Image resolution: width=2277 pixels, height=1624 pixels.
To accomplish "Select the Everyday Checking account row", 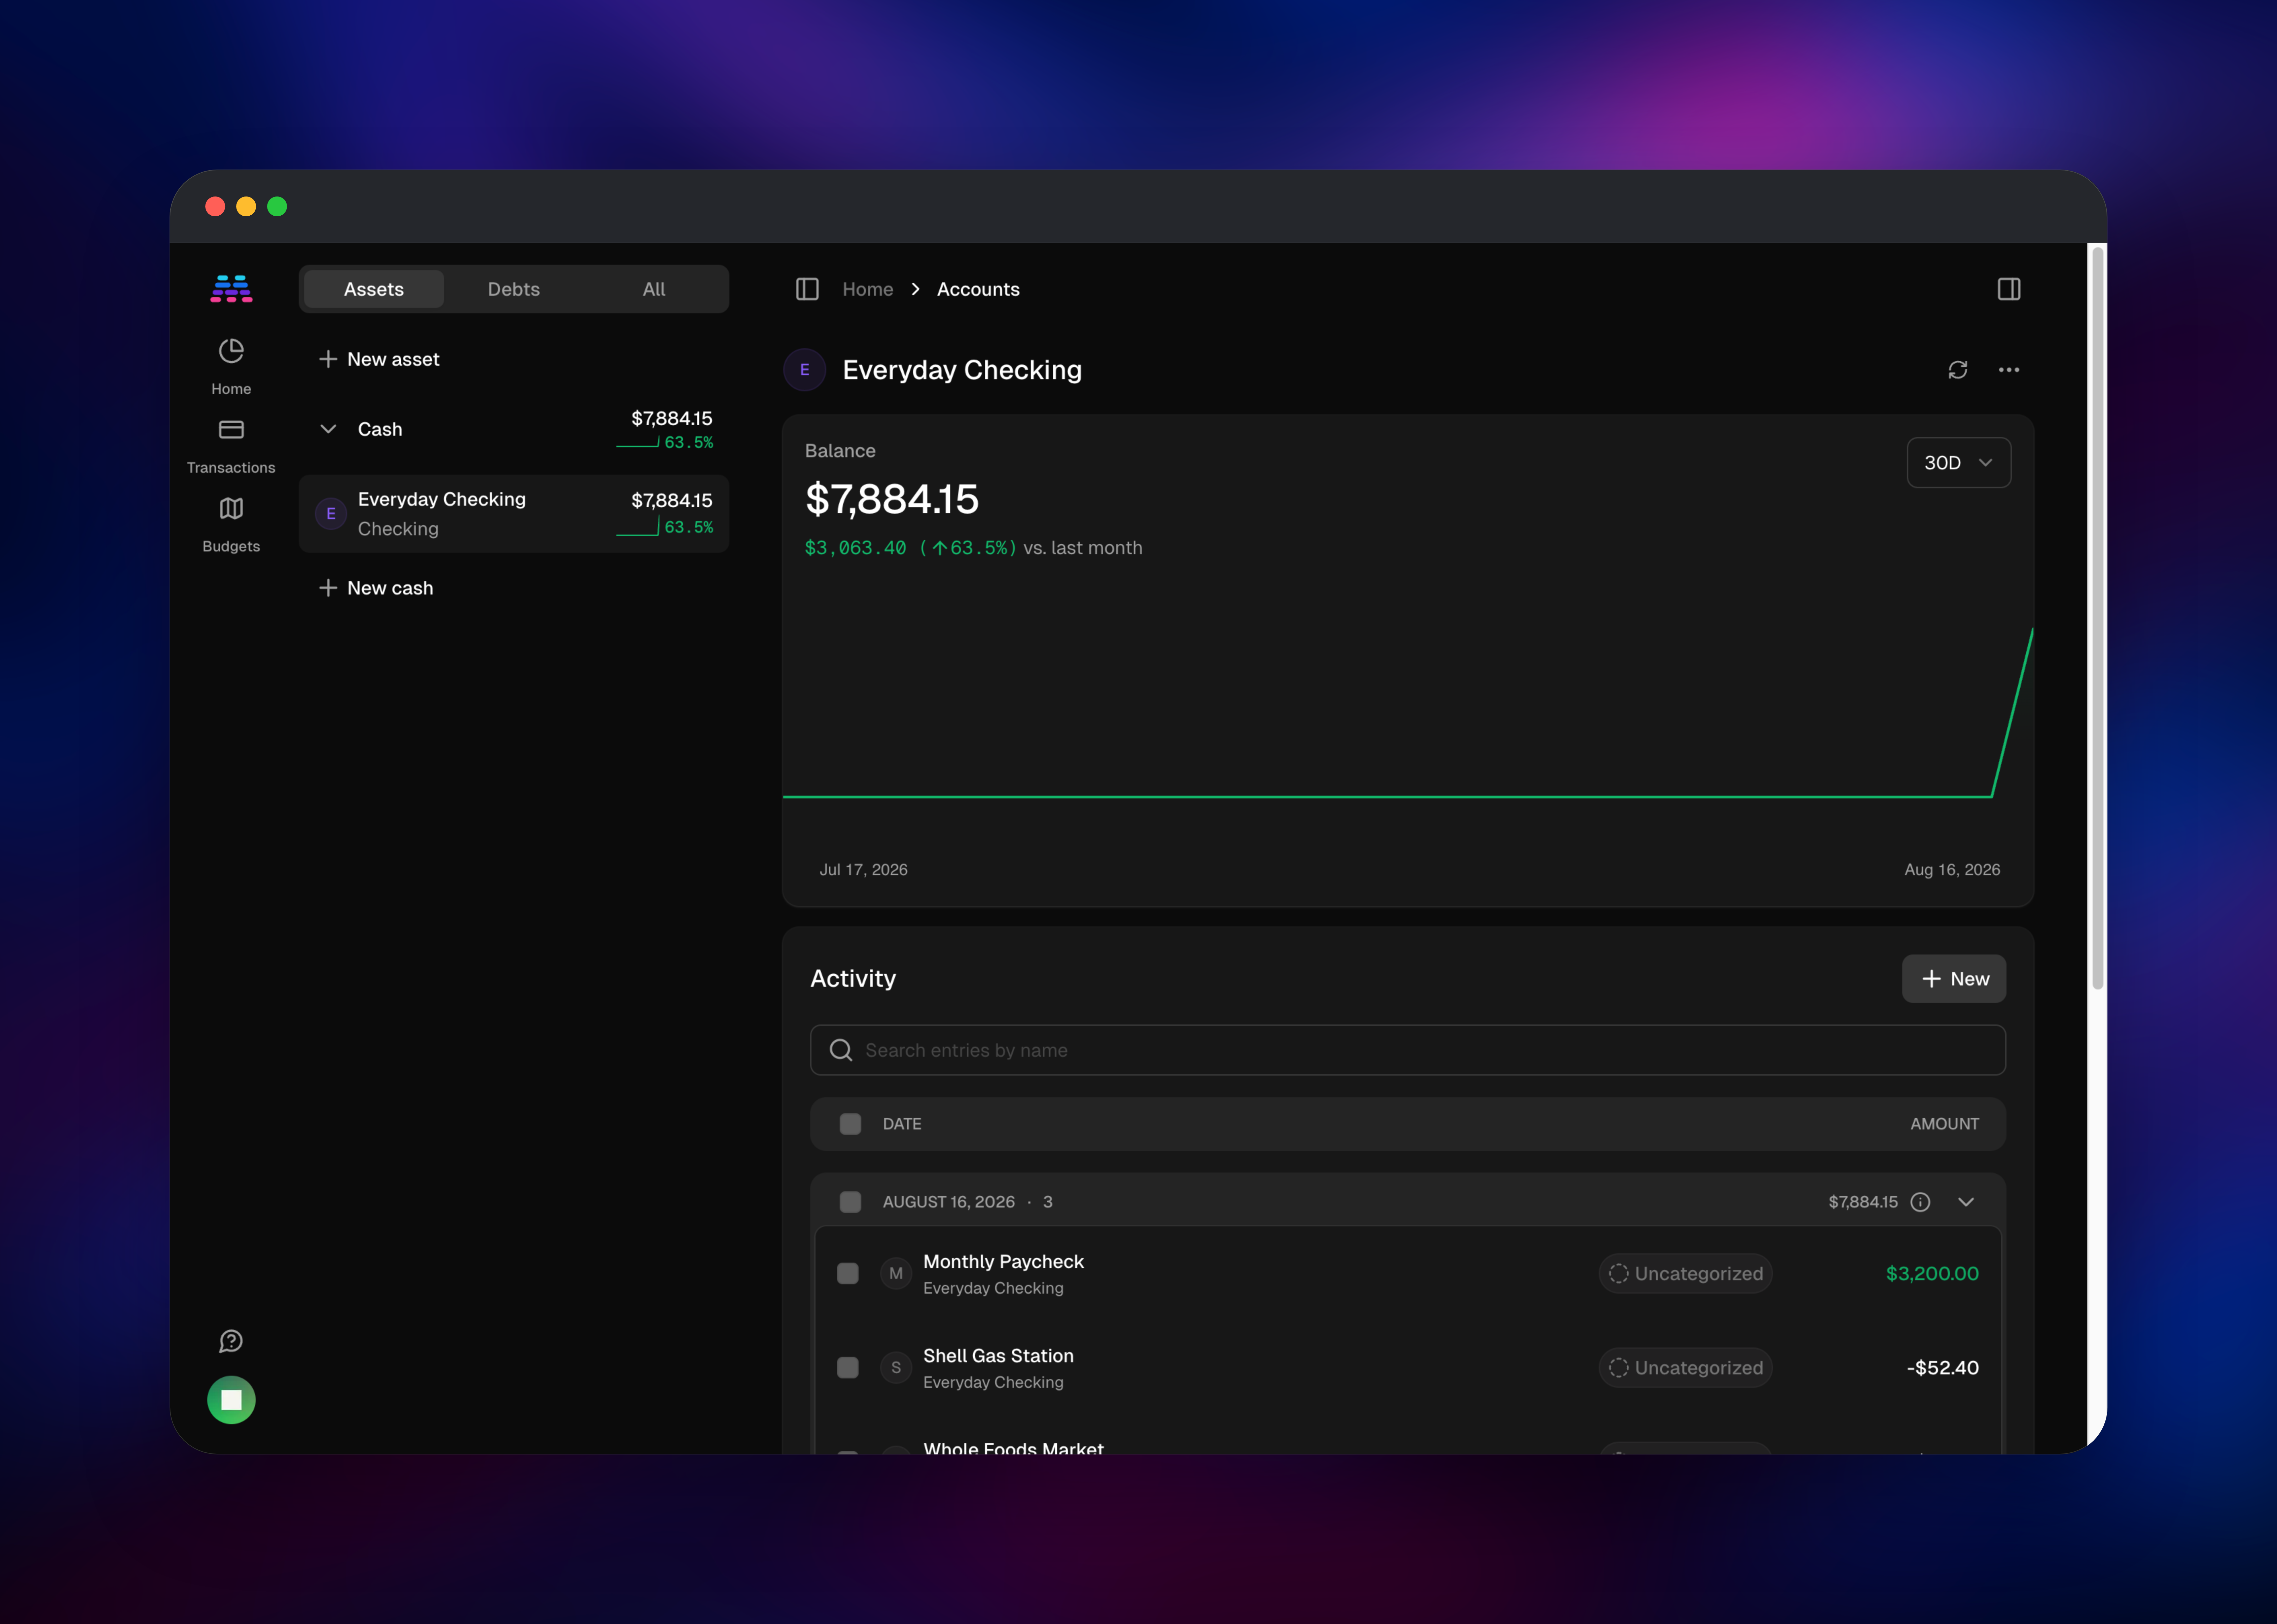I will click(514, 514).
